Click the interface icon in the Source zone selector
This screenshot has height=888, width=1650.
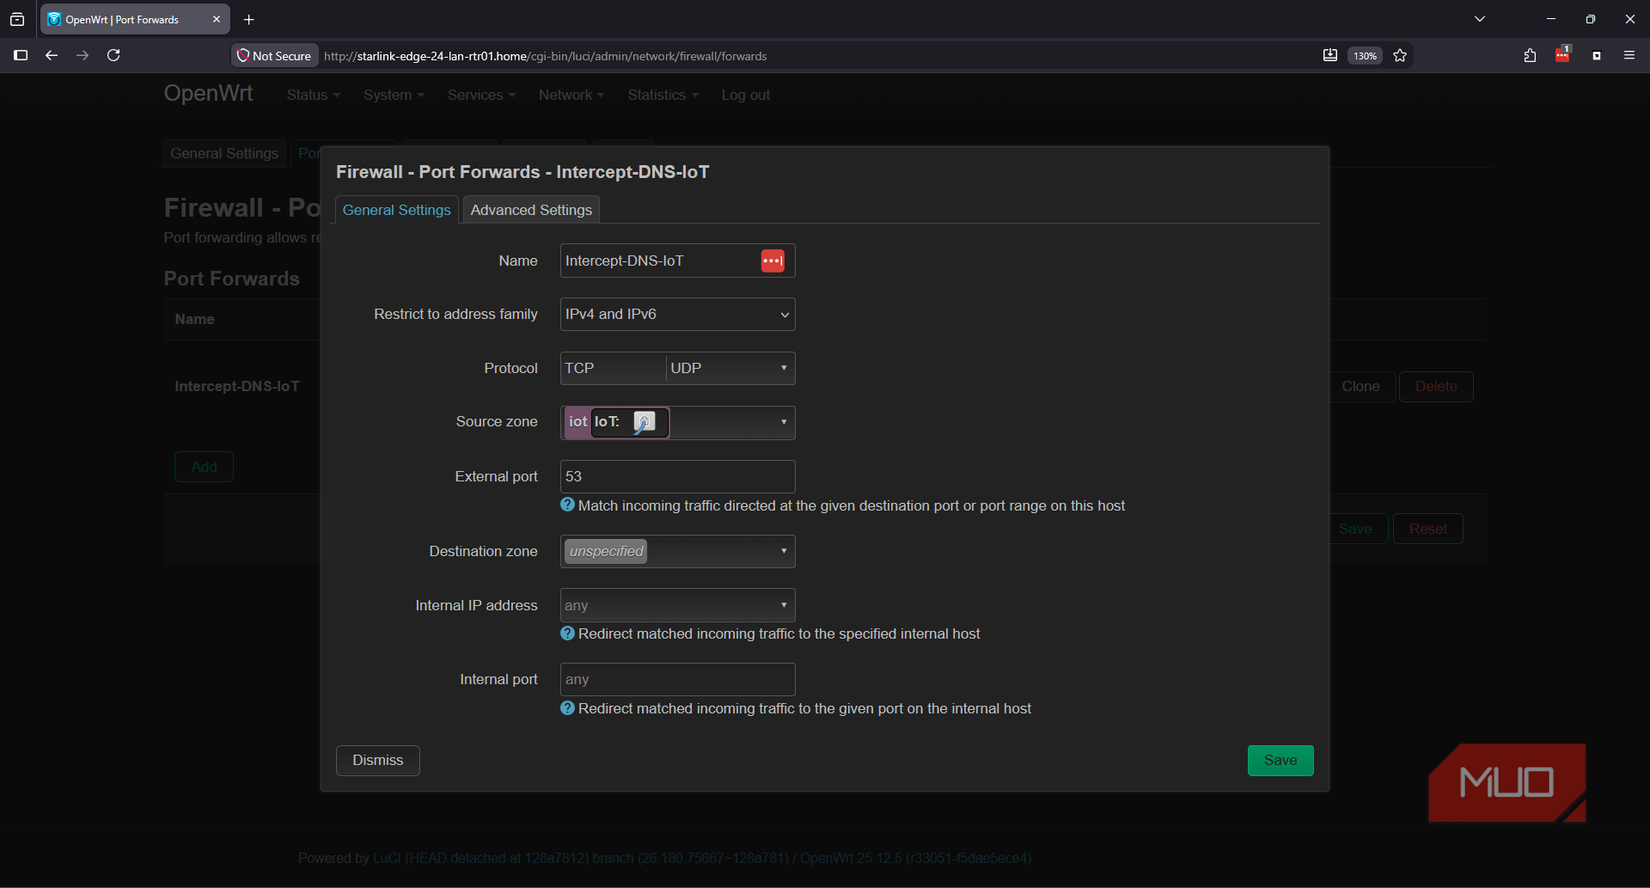(644, 422)
